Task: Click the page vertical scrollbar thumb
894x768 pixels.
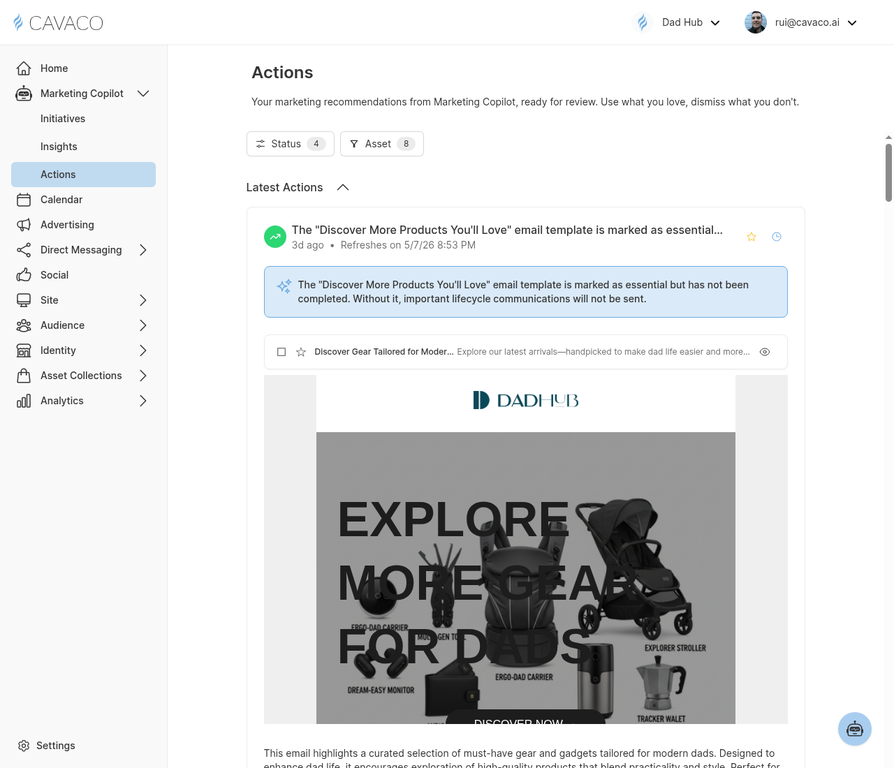Action: 888,173
